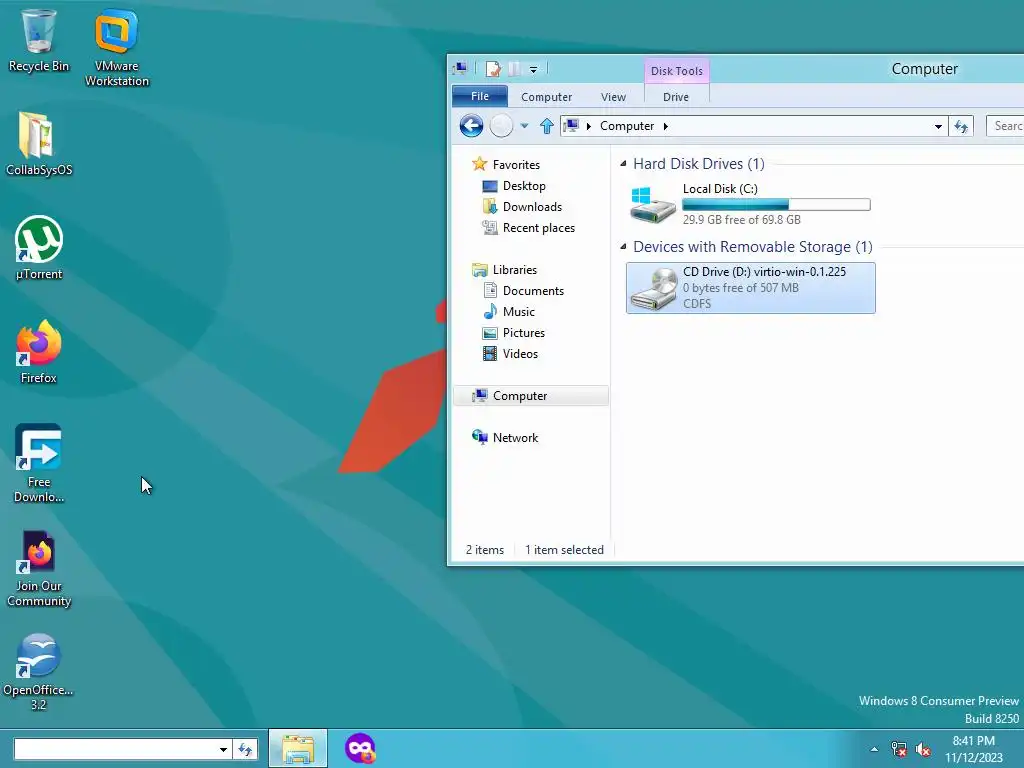Click '2 items' in status bar
Viewport: 1024px width, 768px height.
pyautogui.click(x=485, y=550)
